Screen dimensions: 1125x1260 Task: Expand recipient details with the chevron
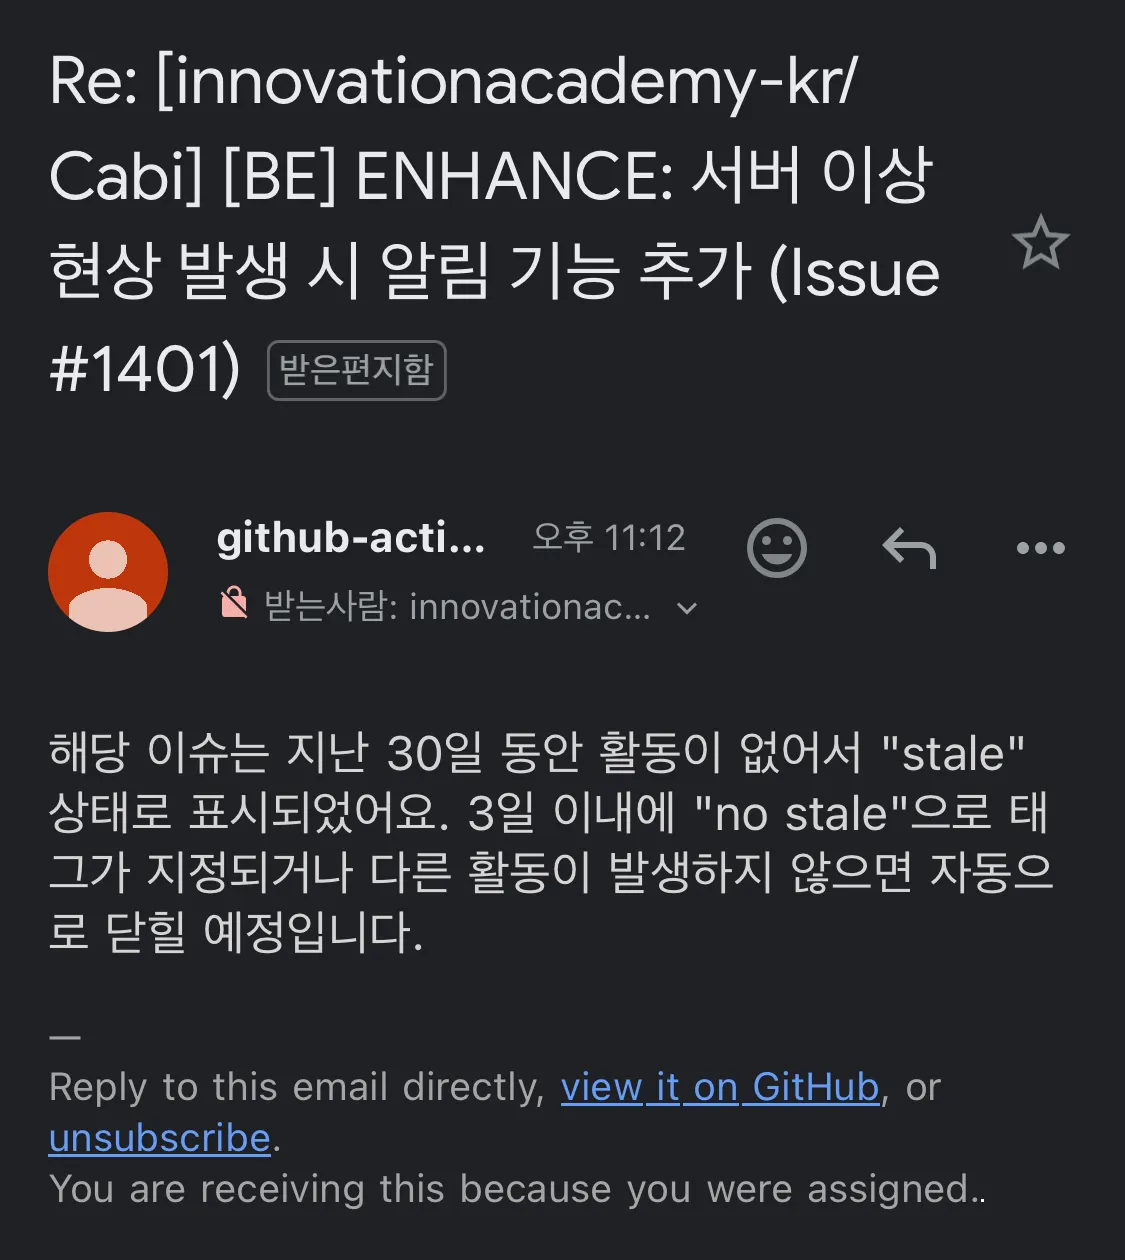point(687,607)
